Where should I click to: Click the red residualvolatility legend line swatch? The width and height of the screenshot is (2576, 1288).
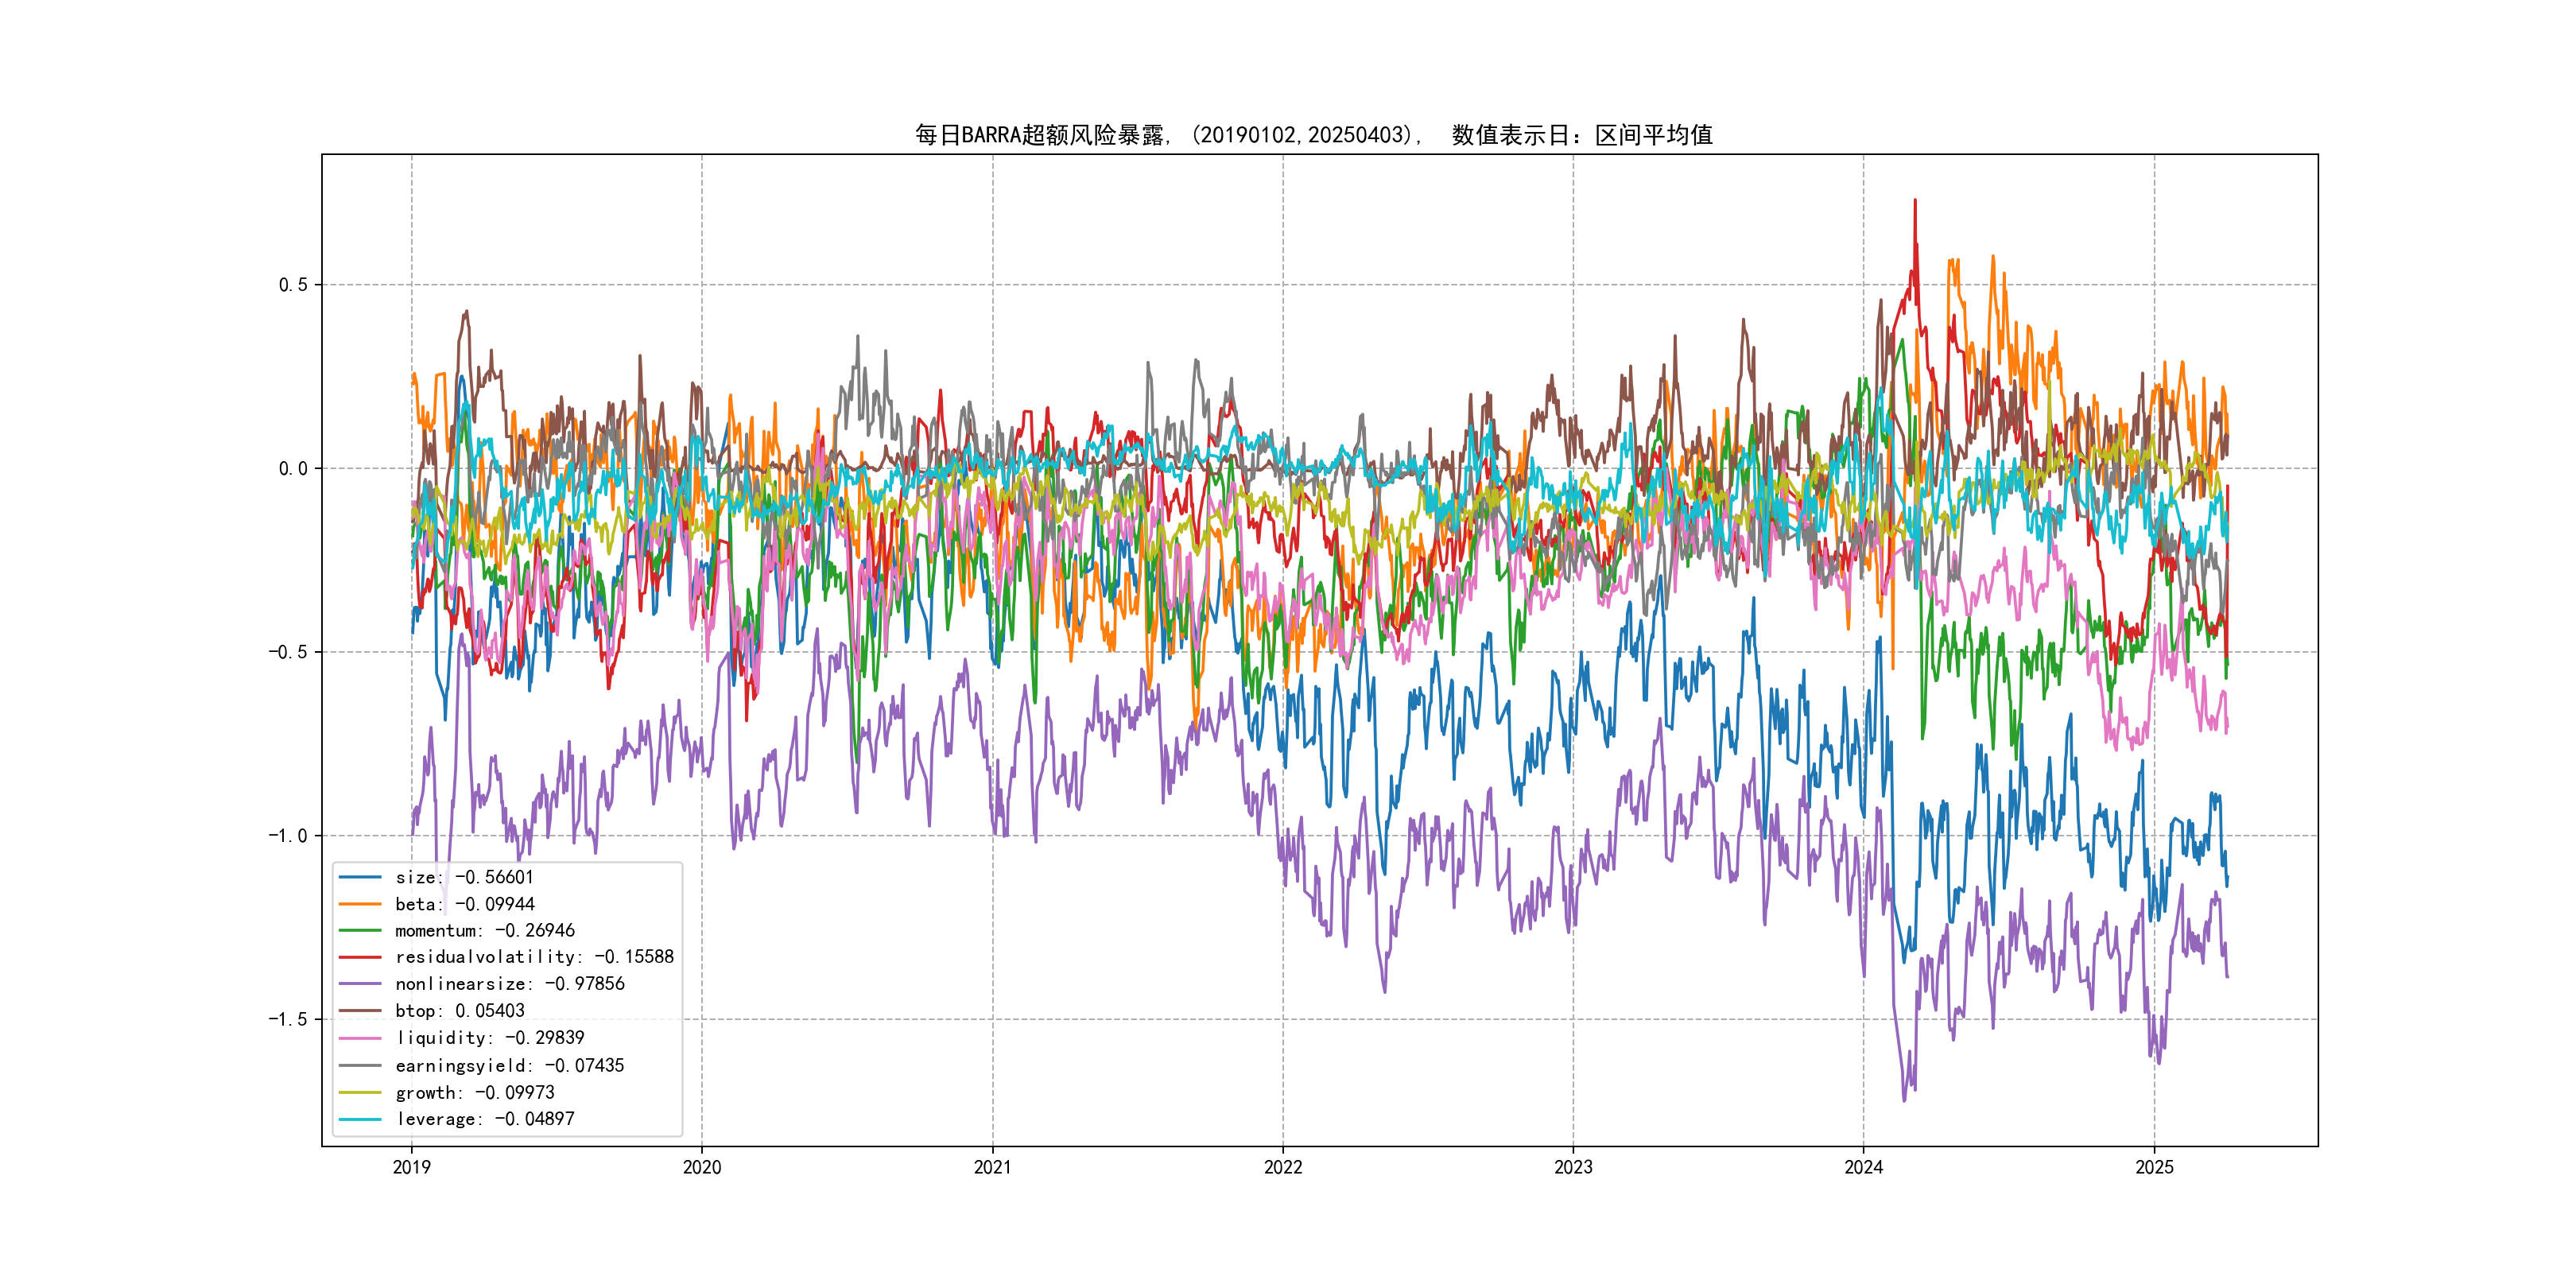[360, 957]
